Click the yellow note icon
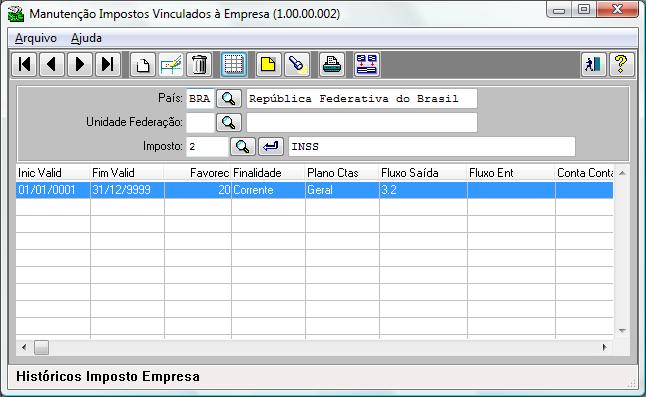 click(x=268, y=65)
